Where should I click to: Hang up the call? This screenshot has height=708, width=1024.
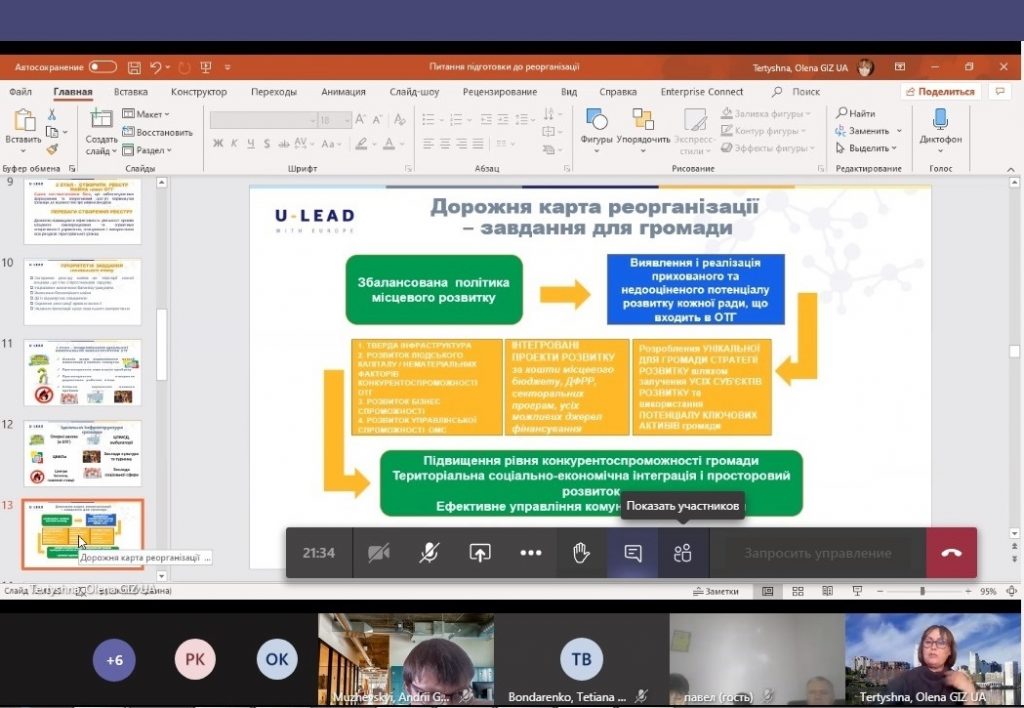tap(951, 553)
